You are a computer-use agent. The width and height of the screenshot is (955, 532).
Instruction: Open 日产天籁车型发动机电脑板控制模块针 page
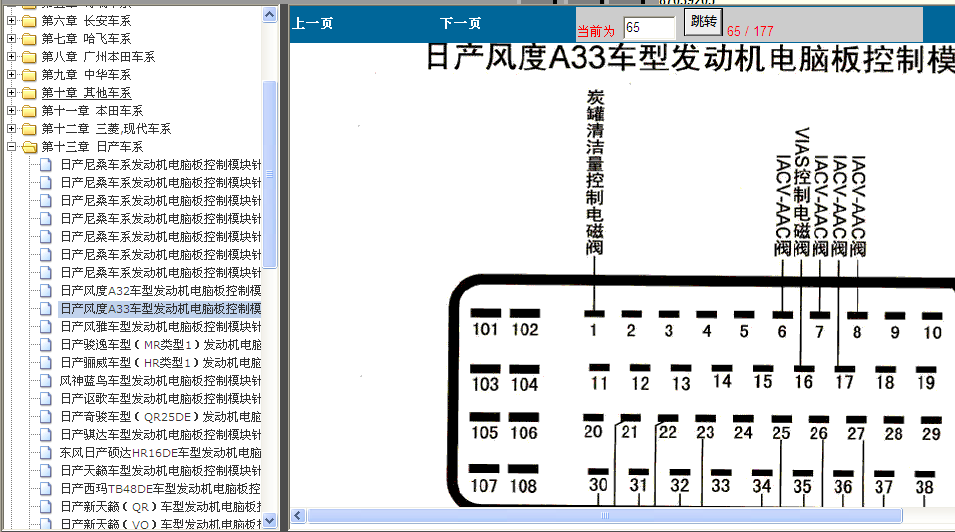click(160, 470)
